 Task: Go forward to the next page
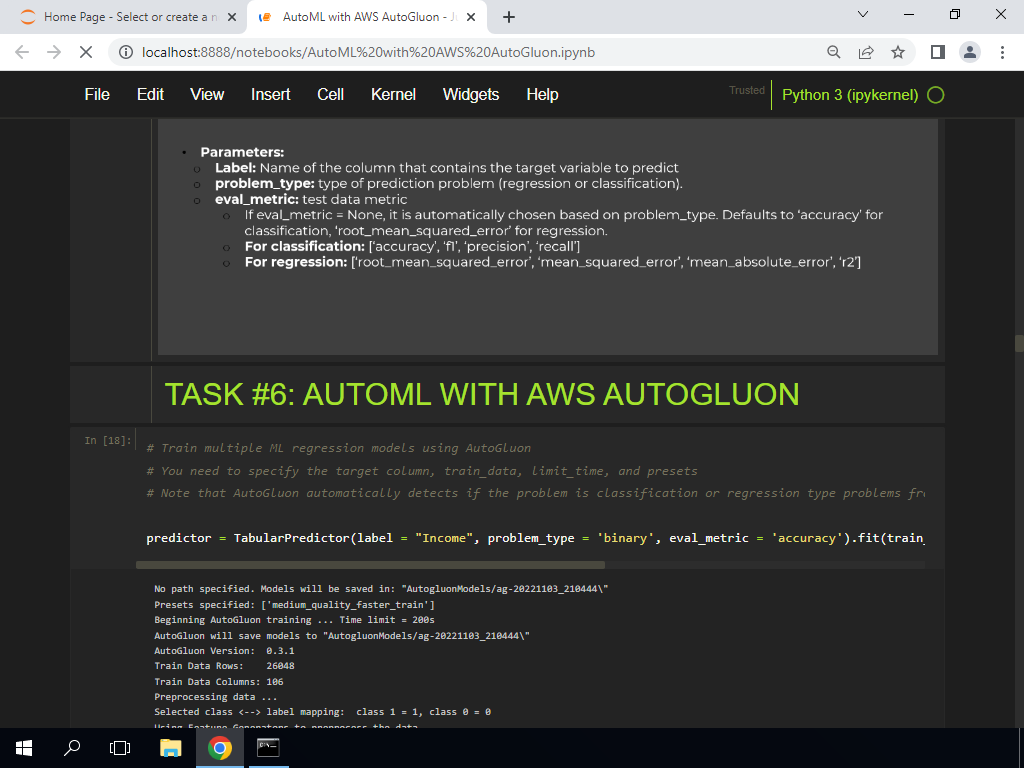(x=54, y=52)
